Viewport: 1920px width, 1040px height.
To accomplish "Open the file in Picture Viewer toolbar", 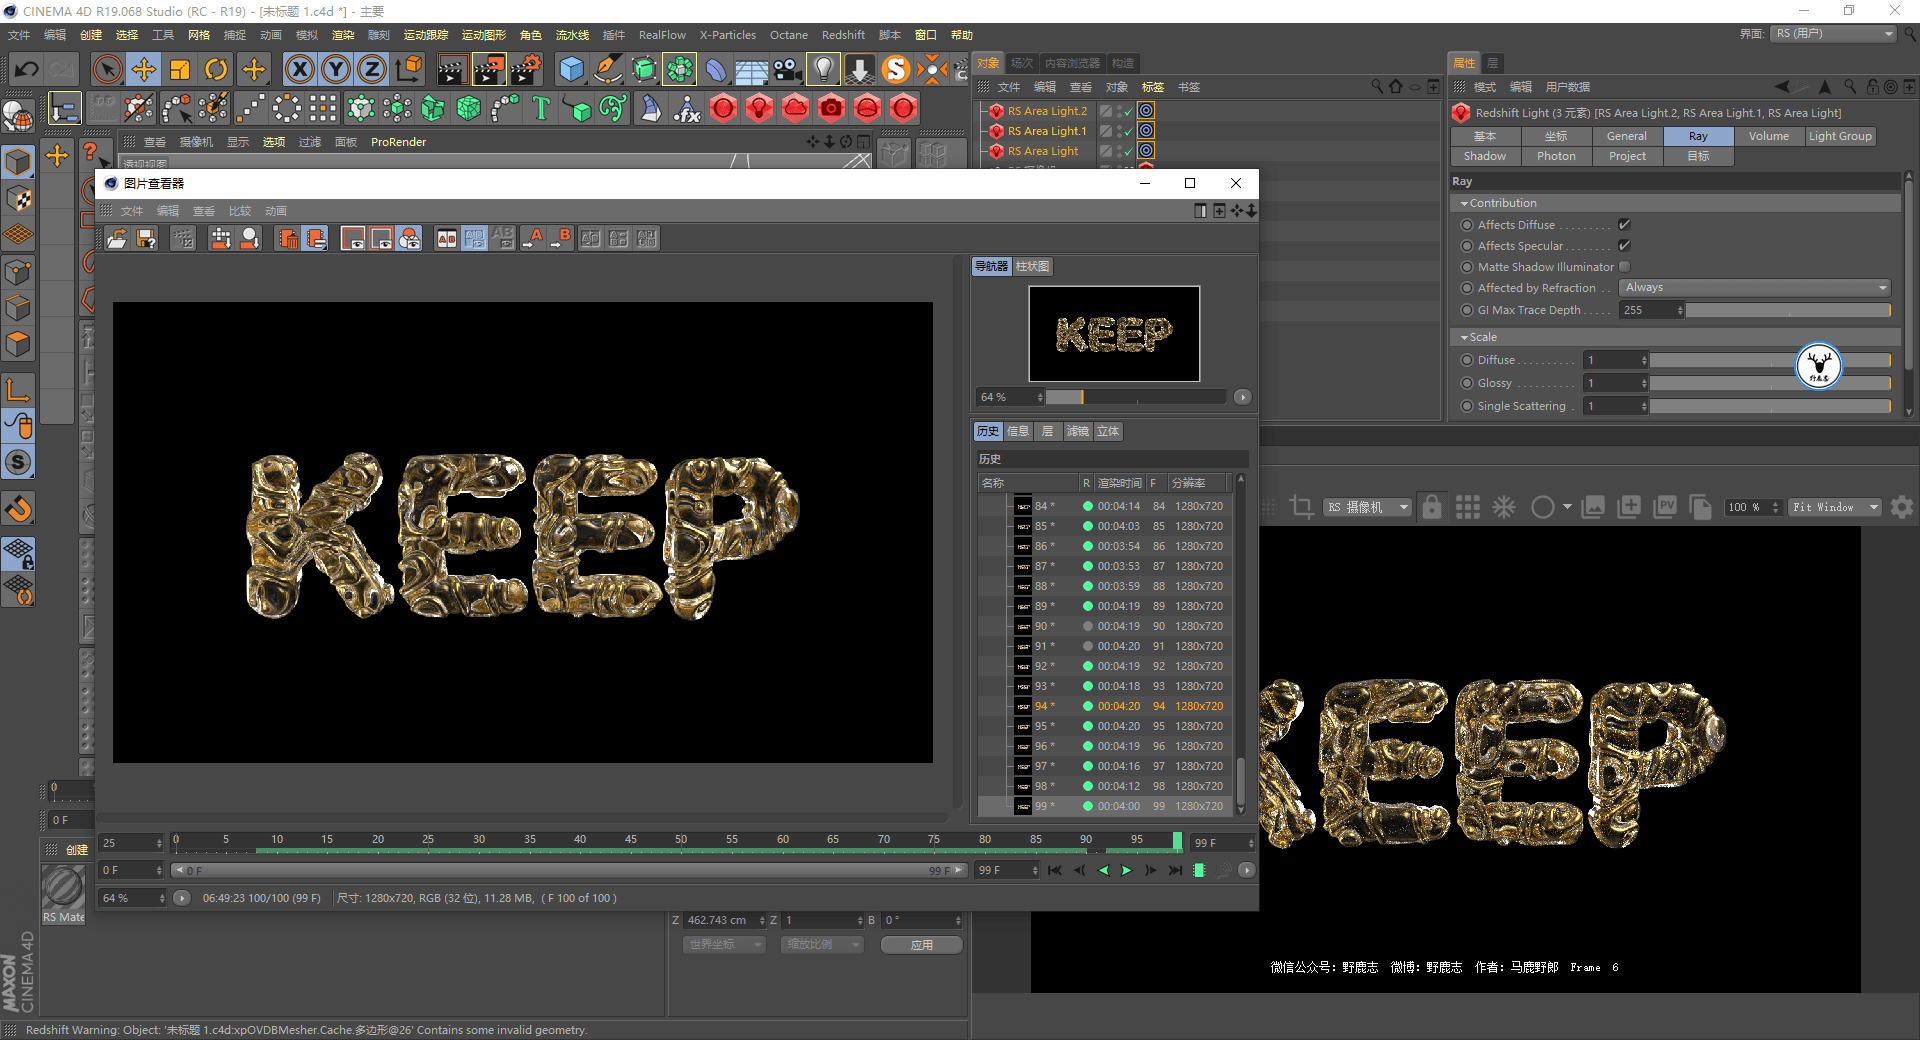I will pyautogui.click(x=117, y=238).
